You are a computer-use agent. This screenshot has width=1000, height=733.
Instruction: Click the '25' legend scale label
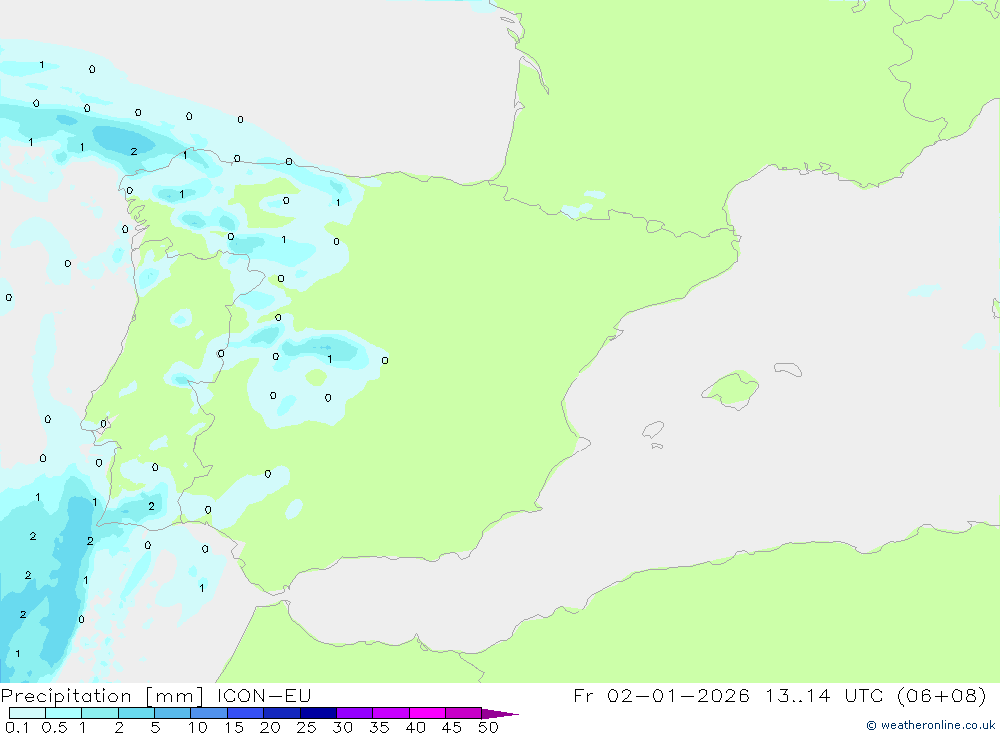pos(307,727)
